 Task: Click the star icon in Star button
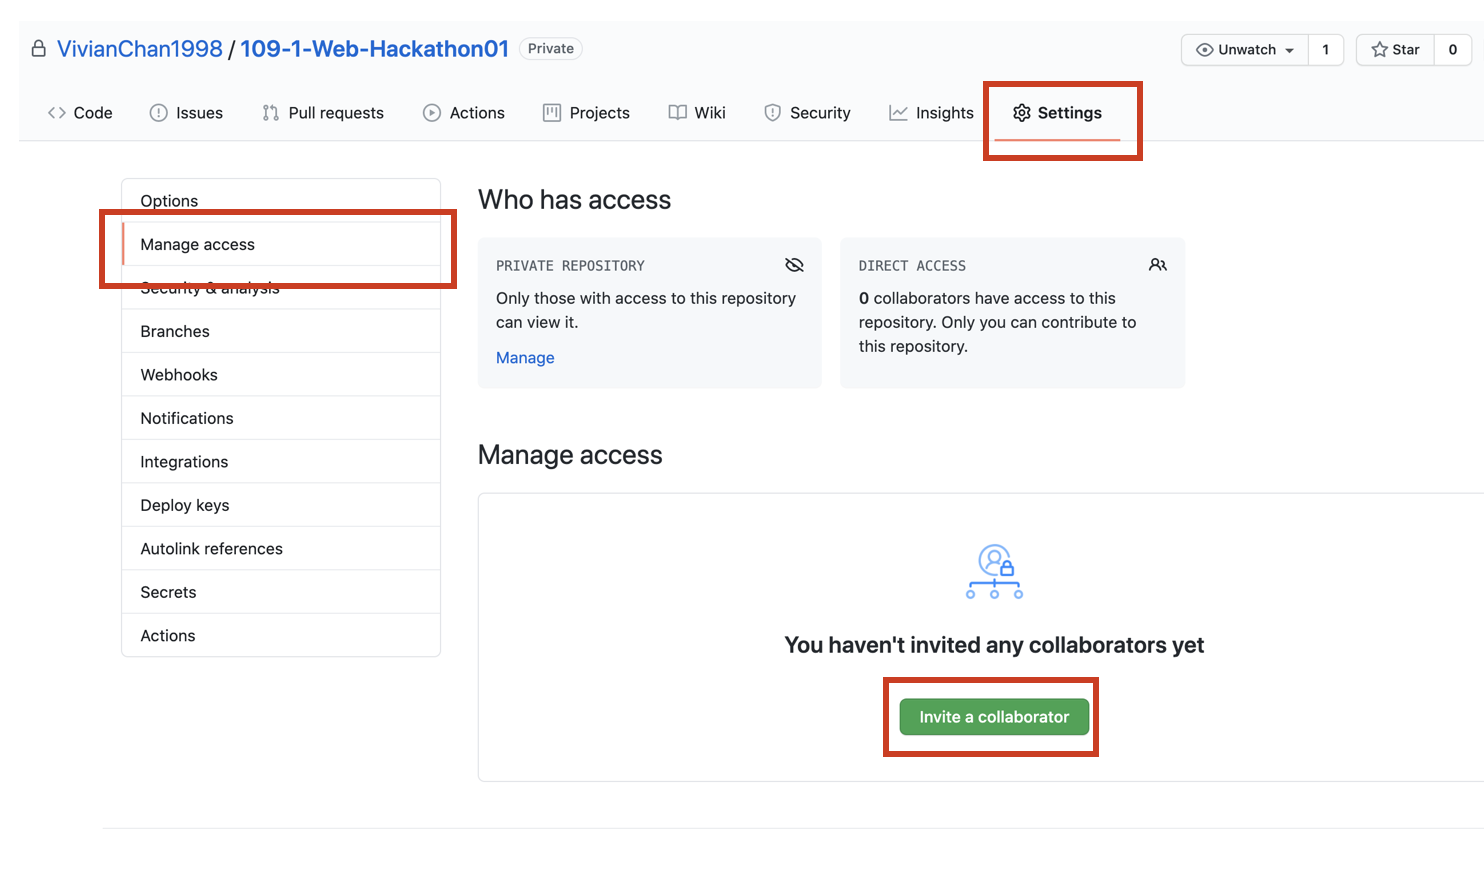click(x=1379, y=50)
